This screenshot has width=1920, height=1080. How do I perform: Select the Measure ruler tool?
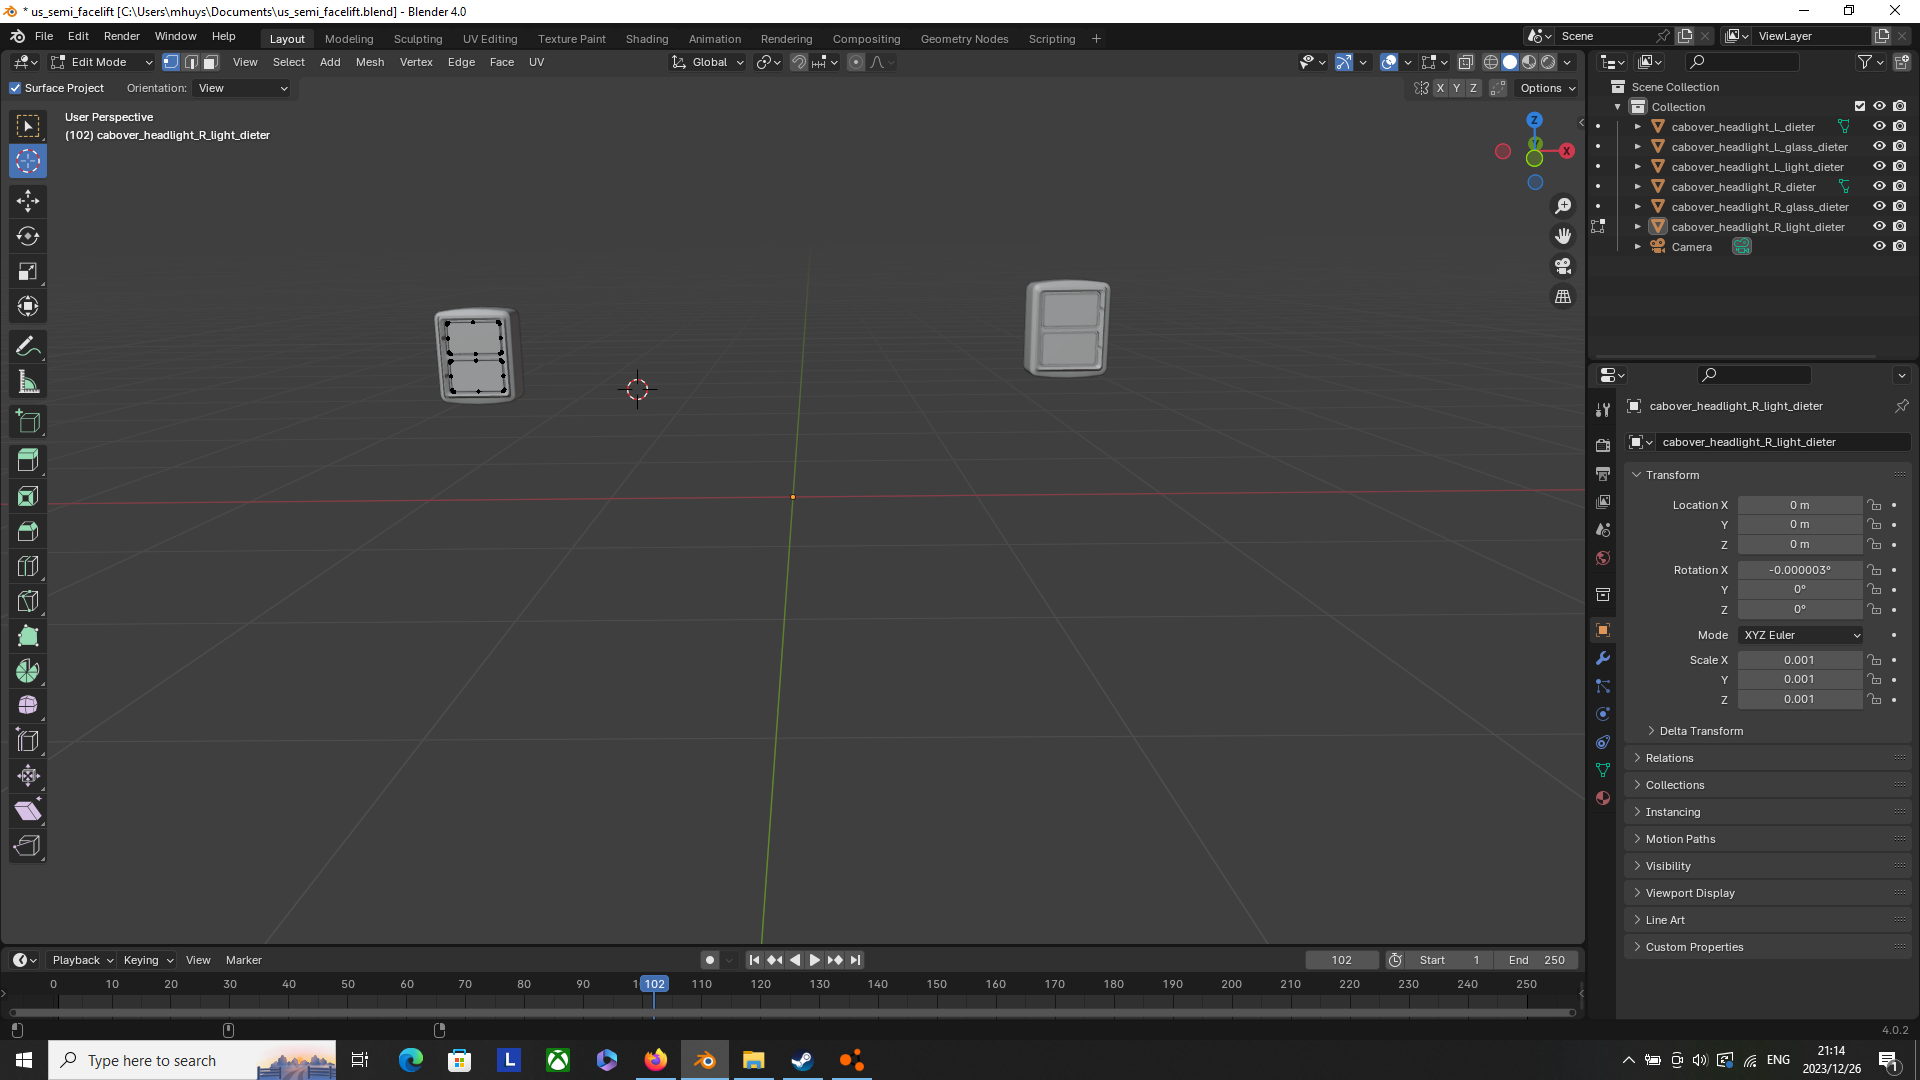click(28, 382)
